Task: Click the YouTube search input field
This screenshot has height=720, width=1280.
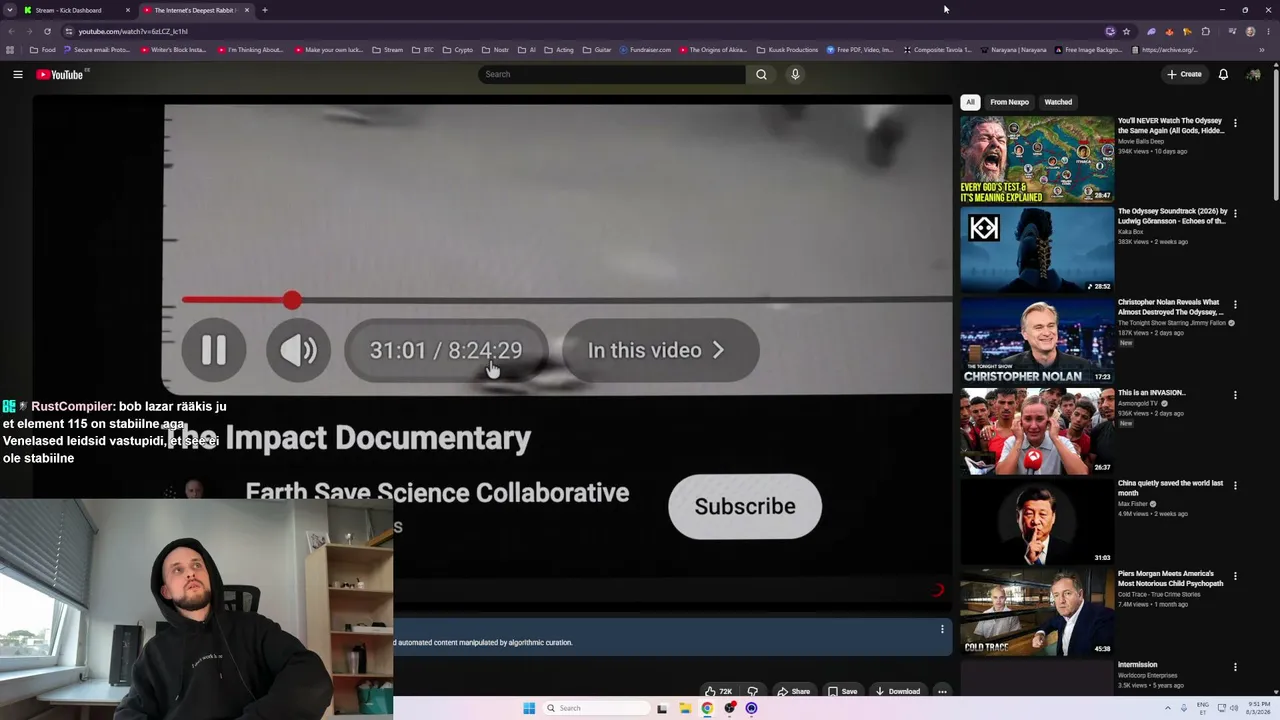Action: coord(612,74)
